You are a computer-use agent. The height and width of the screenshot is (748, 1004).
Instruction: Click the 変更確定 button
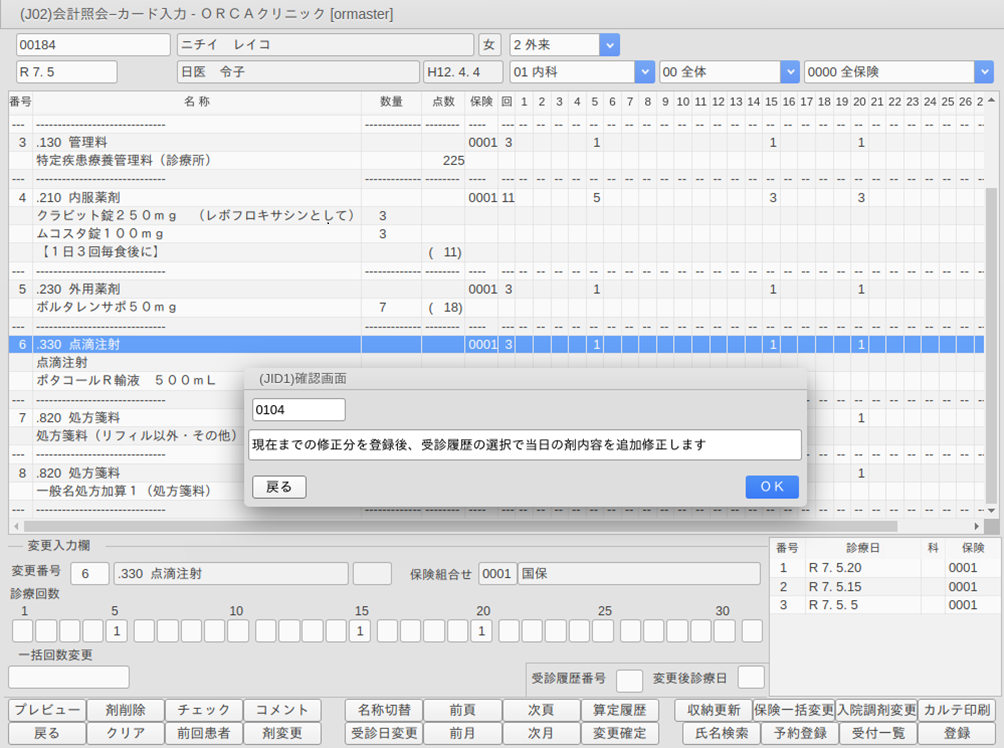tap(618, 733)
